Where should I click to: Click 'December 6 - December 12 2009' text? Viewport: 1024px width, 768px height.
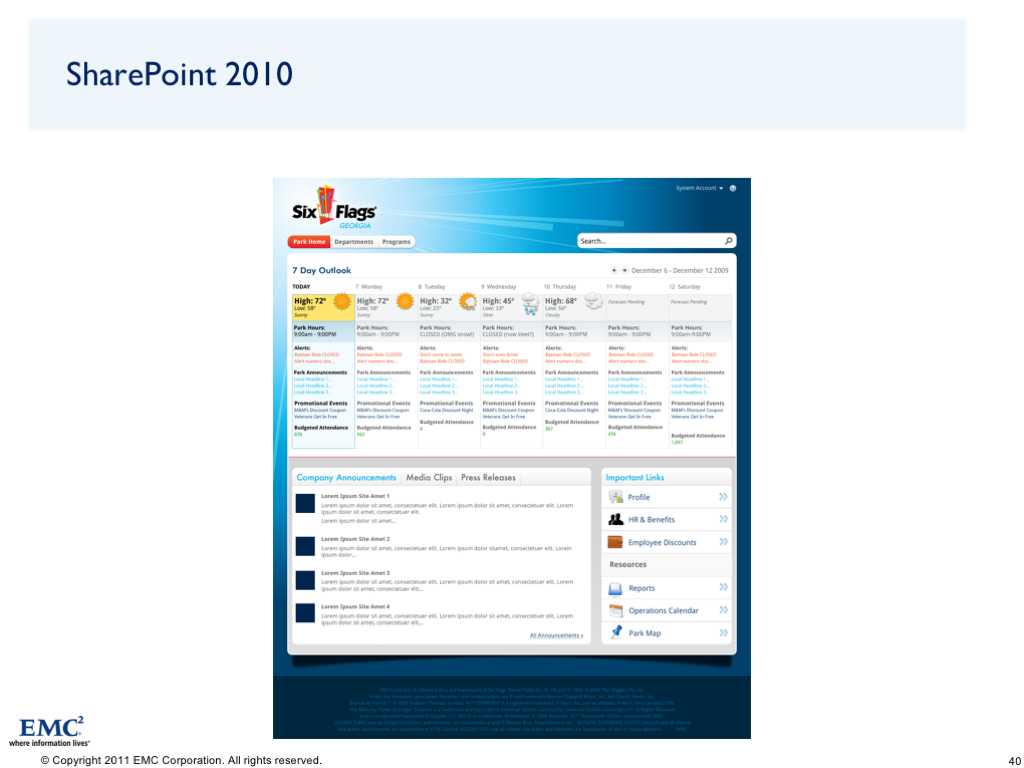point(679,270)
